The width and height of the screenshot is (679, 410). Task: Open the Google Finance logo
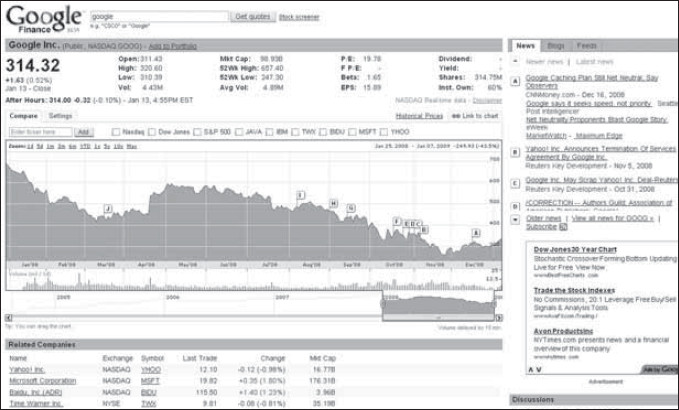43,19
